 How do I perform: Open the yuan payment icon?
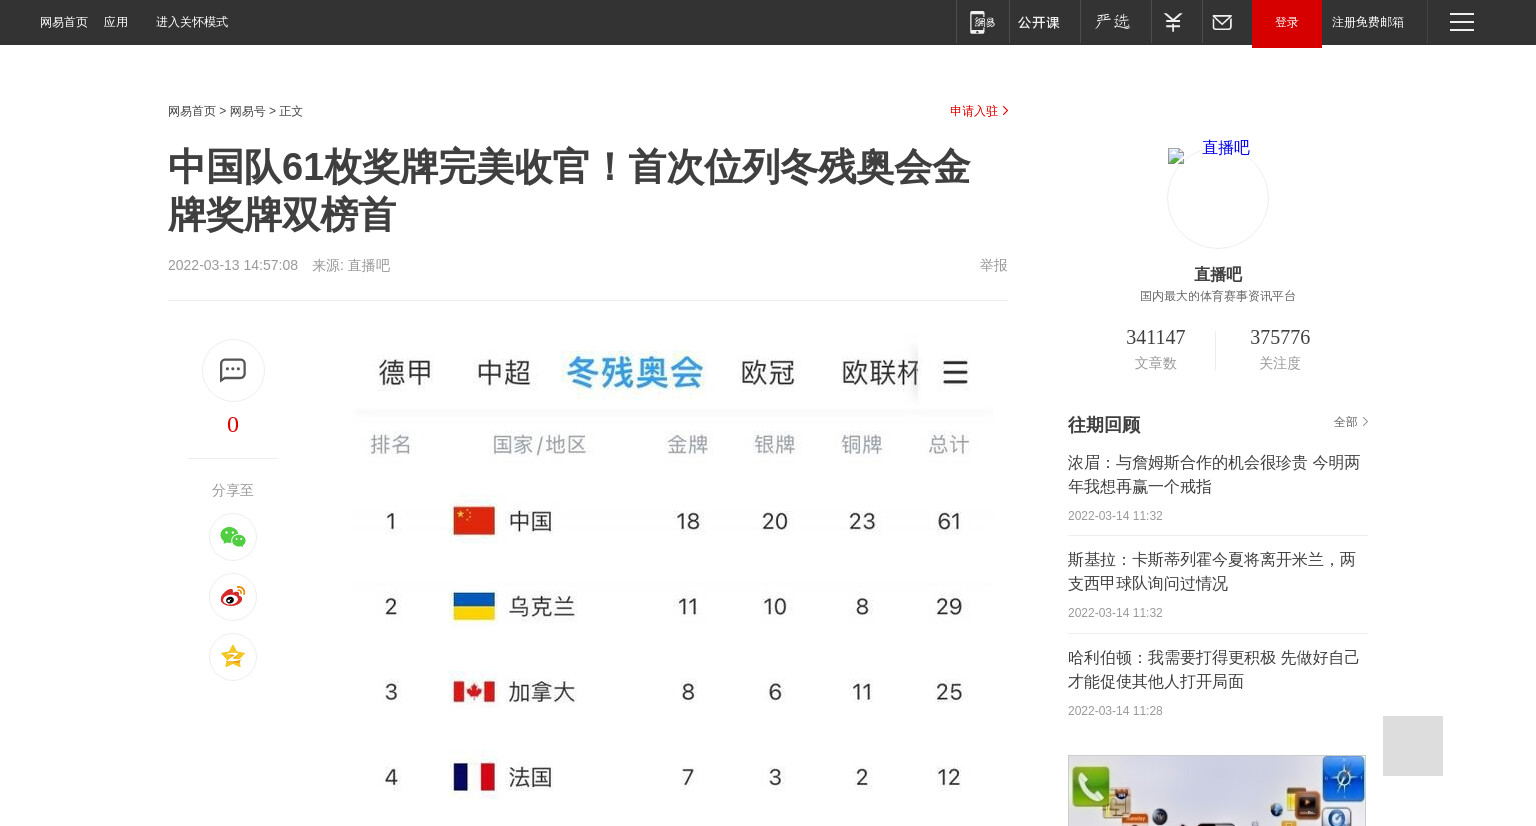[x=1173, y=22]
